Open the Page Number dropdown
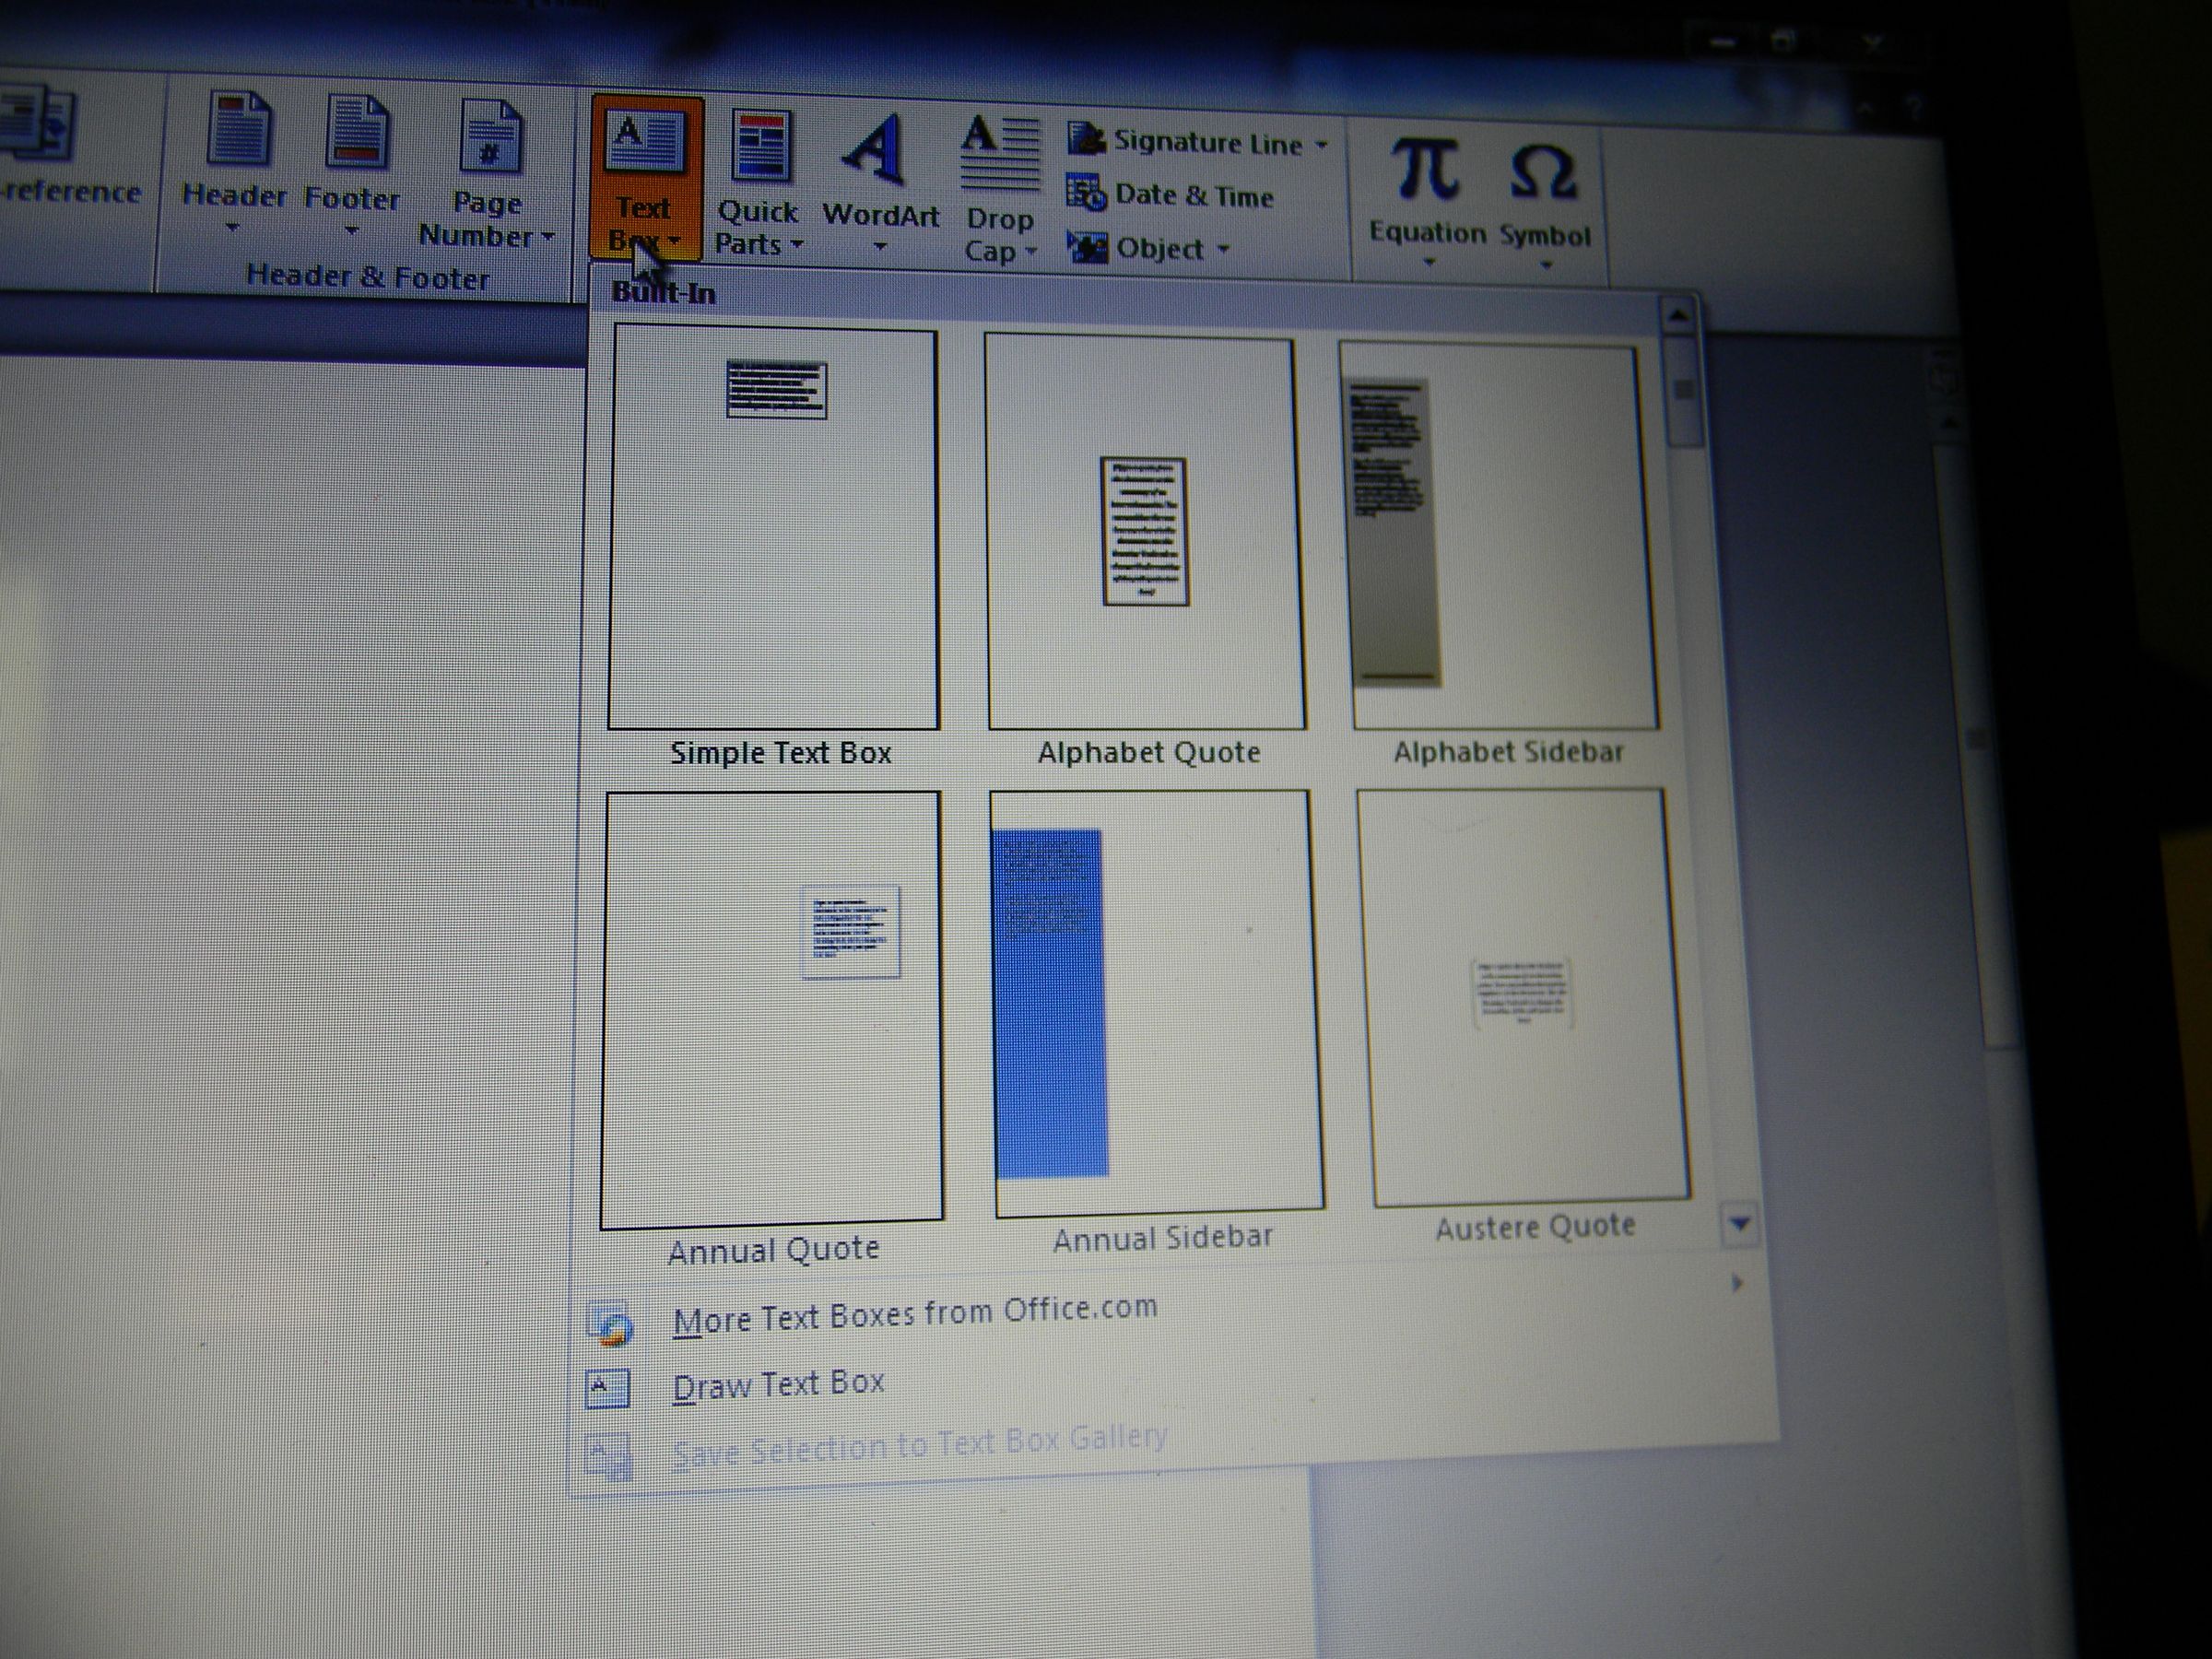 coord(548,238)
